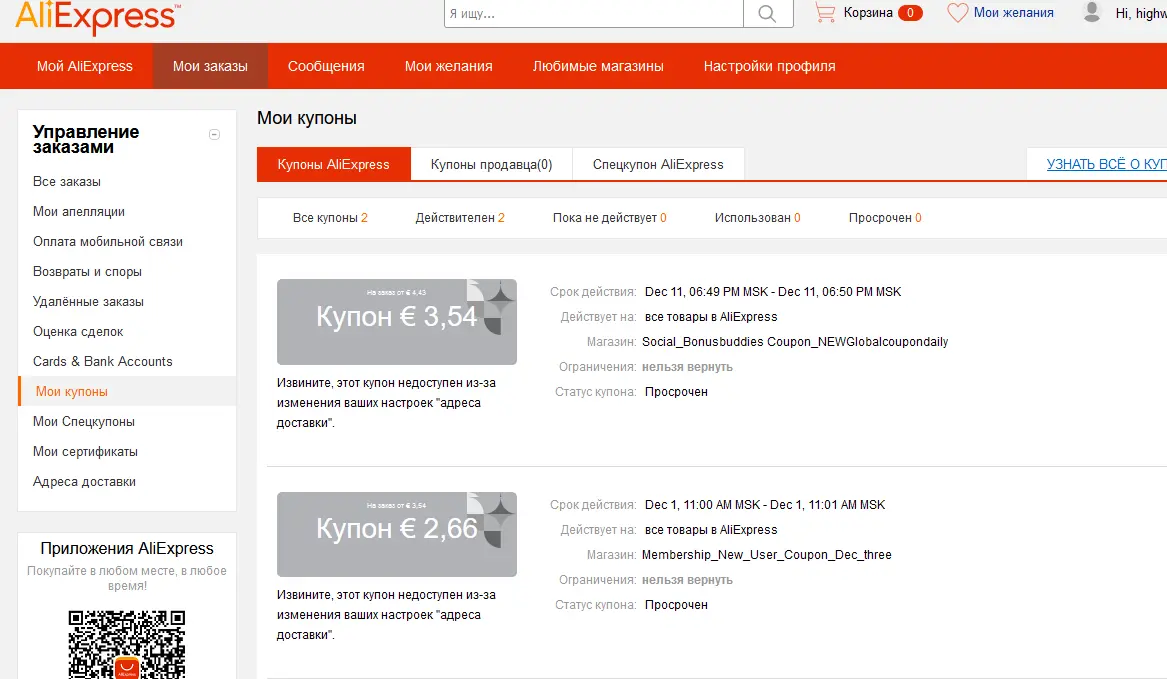Click the magnifier search button
This screenshot has width=1167, height=679.
[x=768, y=13]
